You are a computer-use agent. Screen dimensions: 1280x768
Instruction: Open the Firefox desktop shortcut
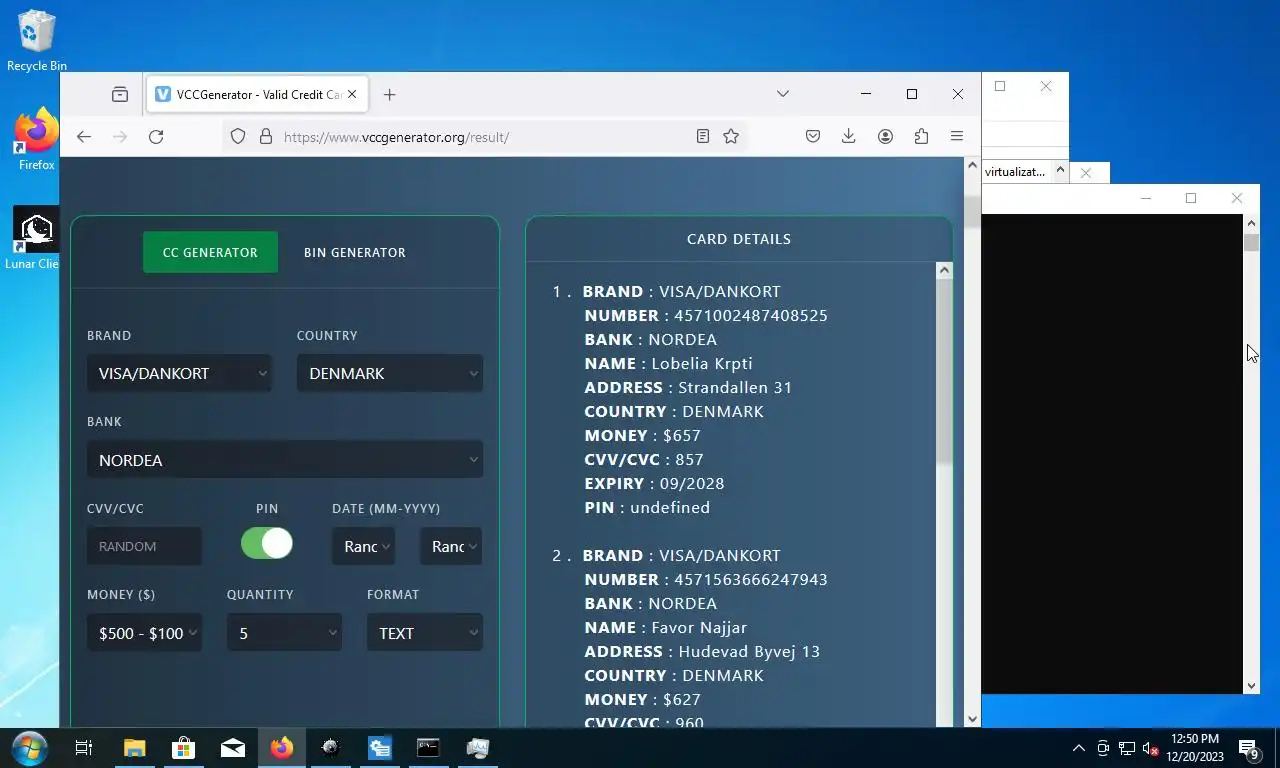tap(37, 140)
